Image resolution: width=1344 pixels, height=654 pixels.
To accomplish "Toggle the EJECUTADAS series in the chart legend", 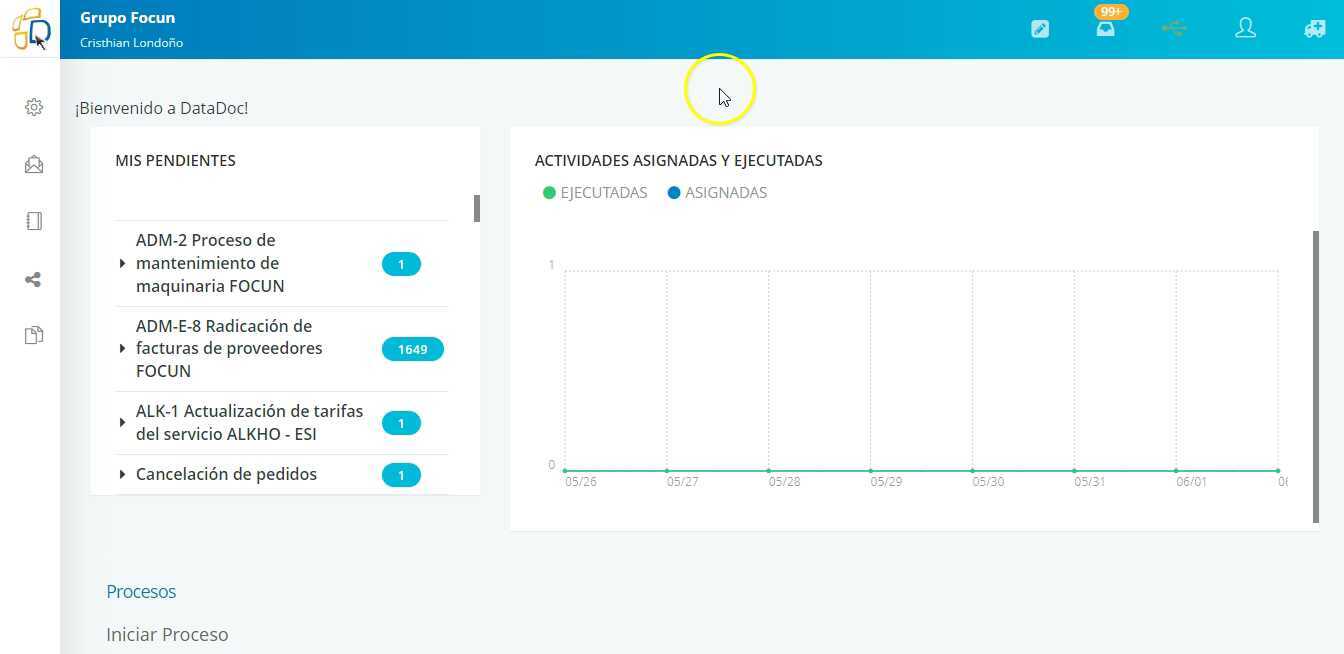I will click(595, 192).
